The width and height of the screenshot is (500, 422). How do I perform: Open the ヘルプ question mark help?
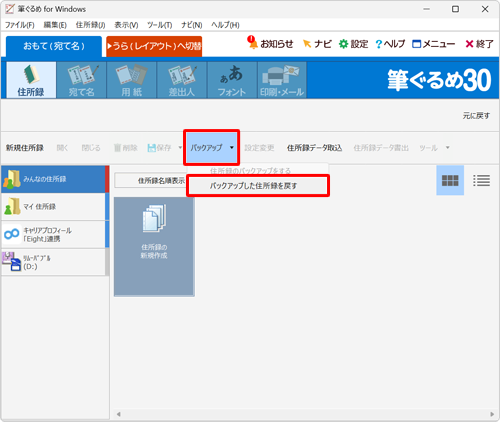390,44
